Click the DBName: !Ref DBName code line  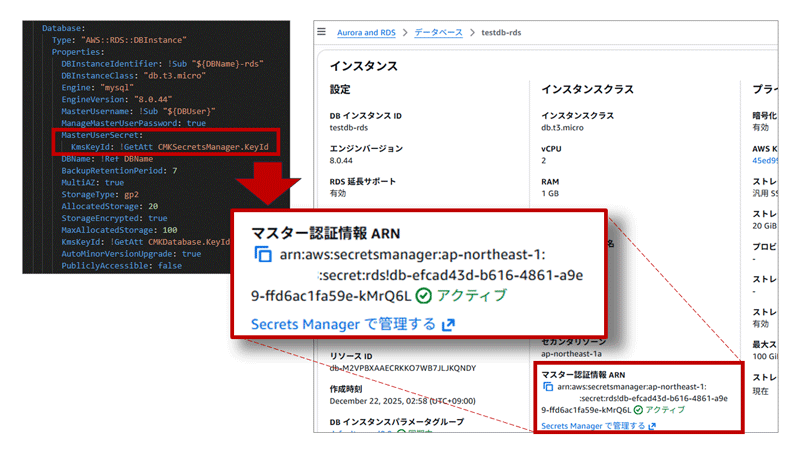[107, 159]
